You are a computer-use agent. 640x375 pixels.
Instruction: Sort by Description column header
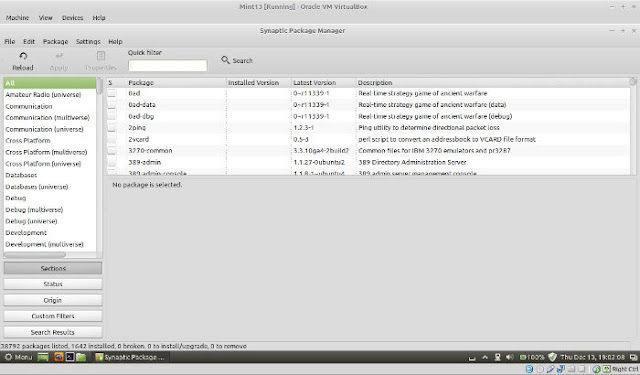coord(493,82)
